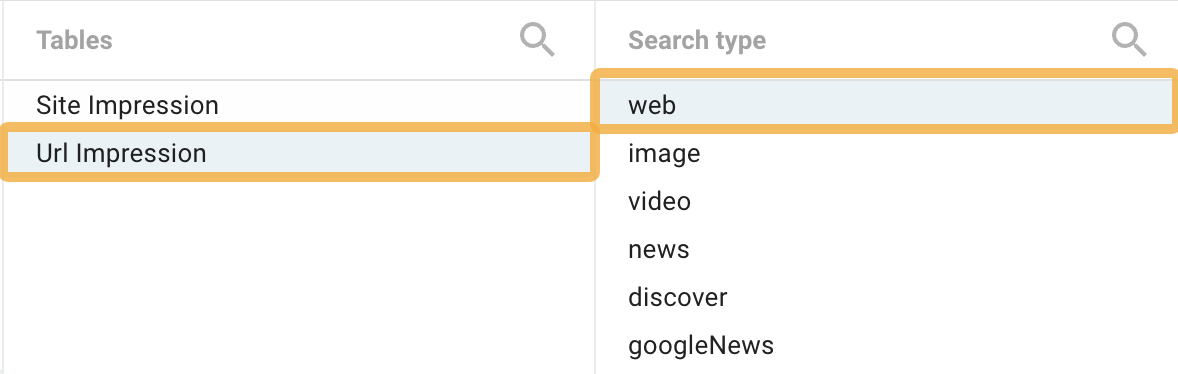Pick discover from the Search type list
Screen dimensions: 1178x374
pos(886,297)
